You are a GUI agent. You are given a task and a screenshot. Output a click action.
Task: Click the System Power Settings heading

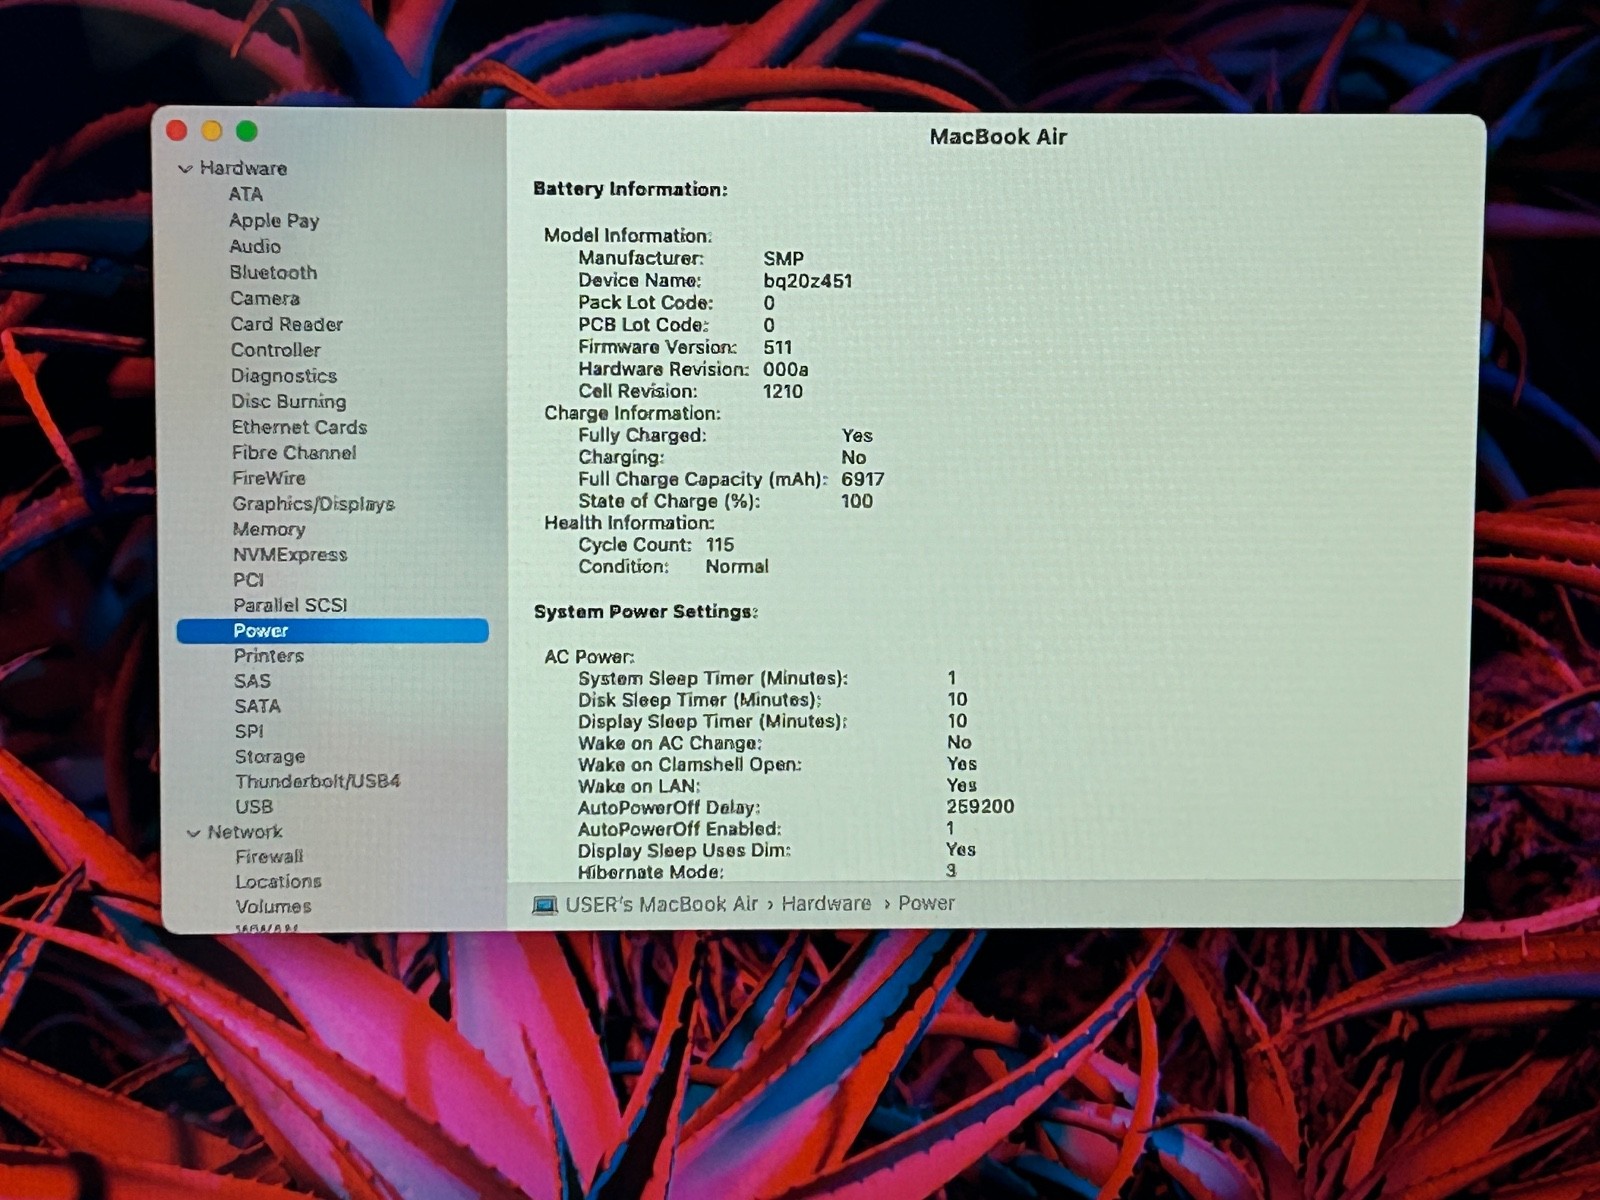pos(646,612)
